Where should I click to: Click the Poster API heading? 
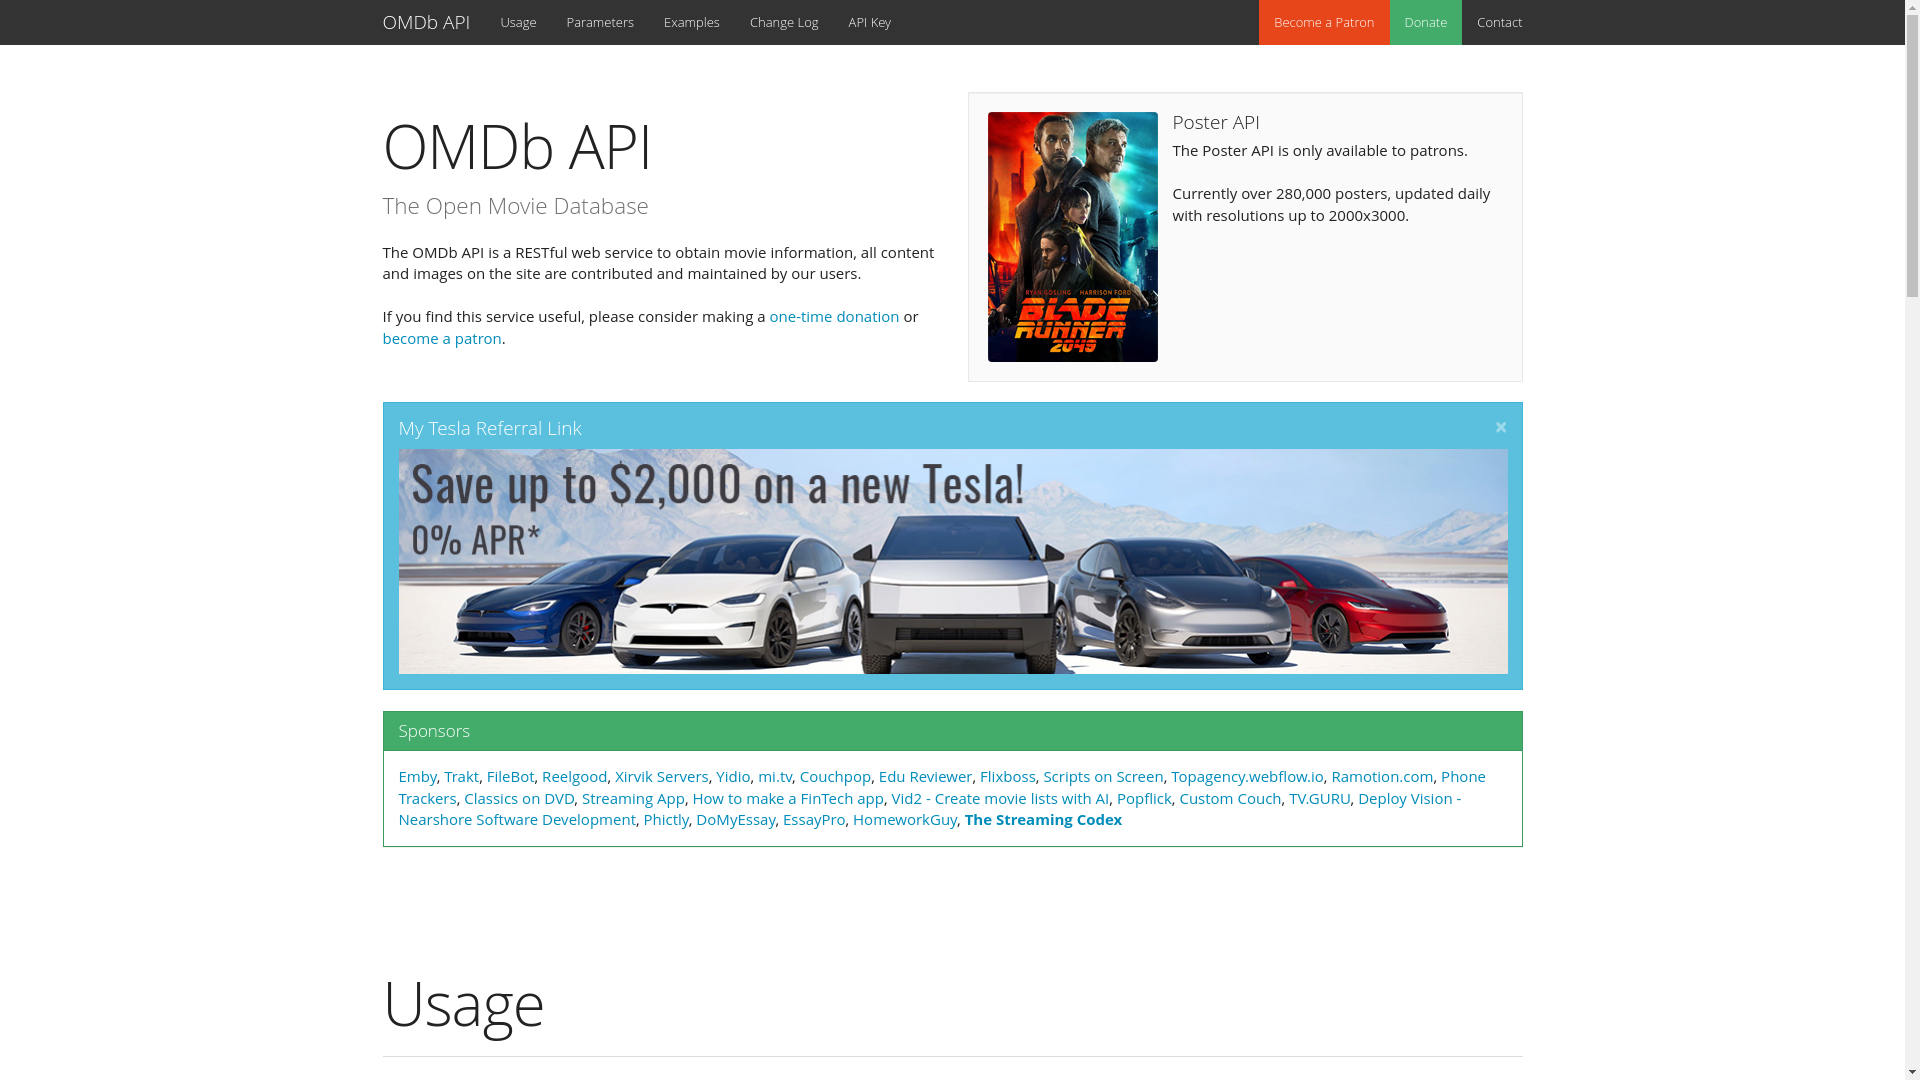[x=1216, y=122]
